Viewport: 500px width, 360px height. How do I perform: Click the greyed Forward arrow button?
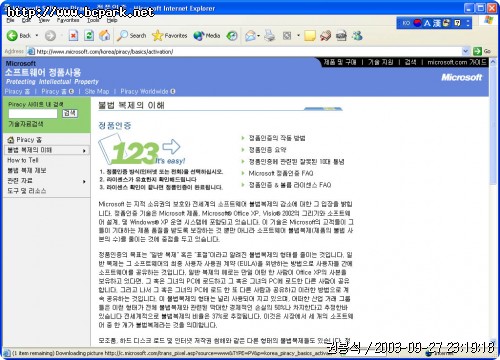click(50, 35)
